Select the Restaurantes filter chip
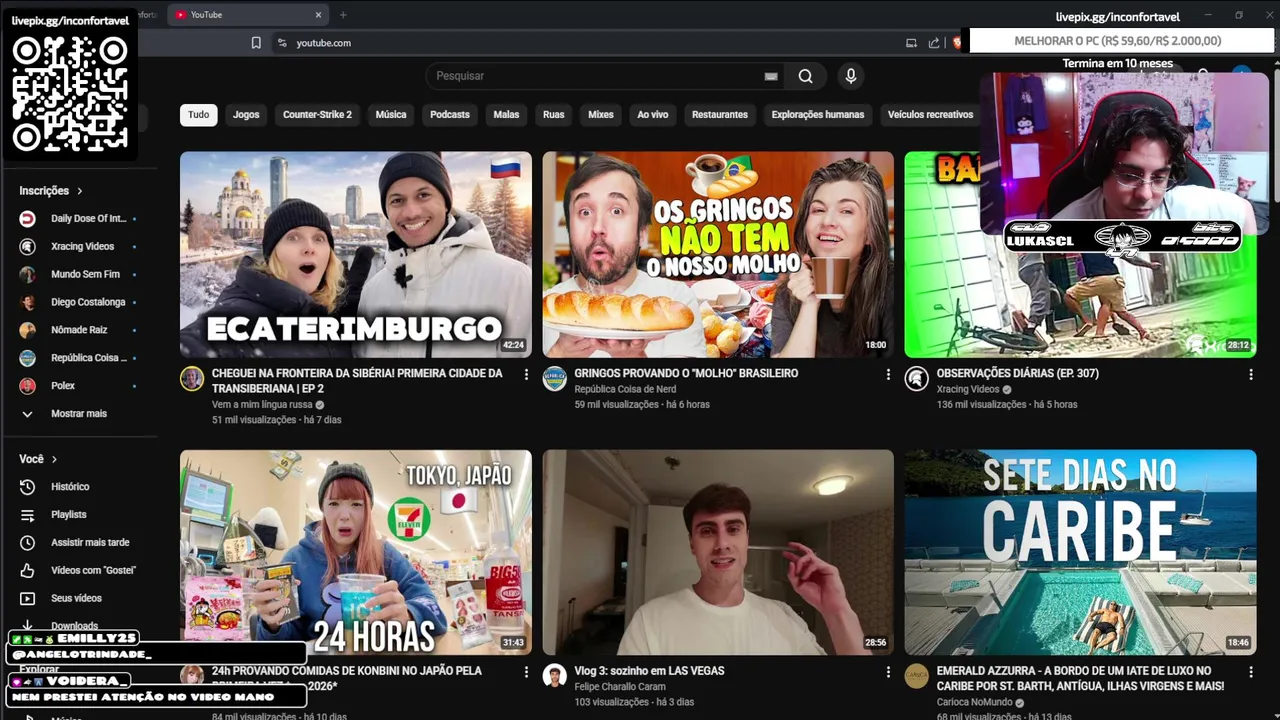Image resolution: width=1280 pixels, height=720 pixels. (720, 115)
